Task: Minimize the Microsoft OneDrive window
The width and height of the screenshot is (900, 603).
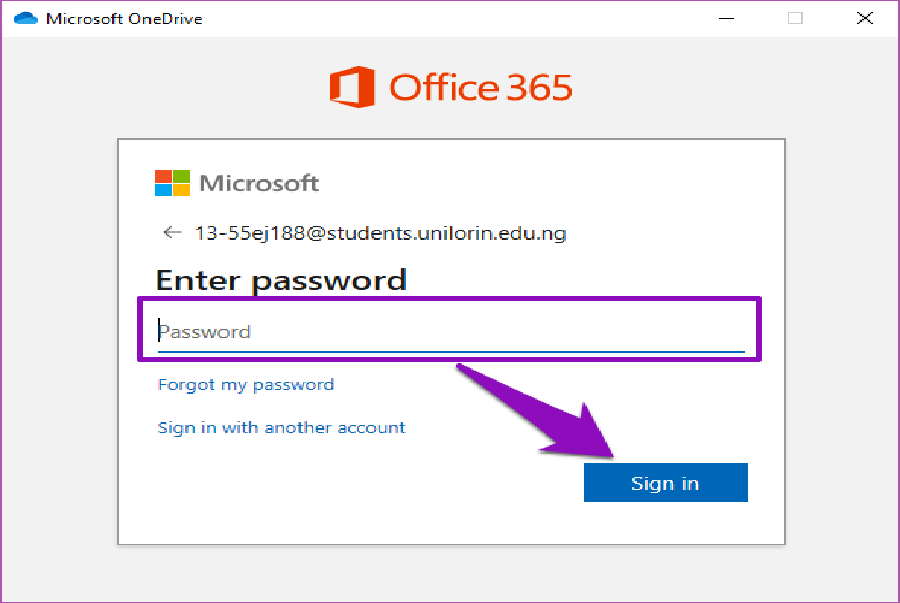Action: point(727,18)
